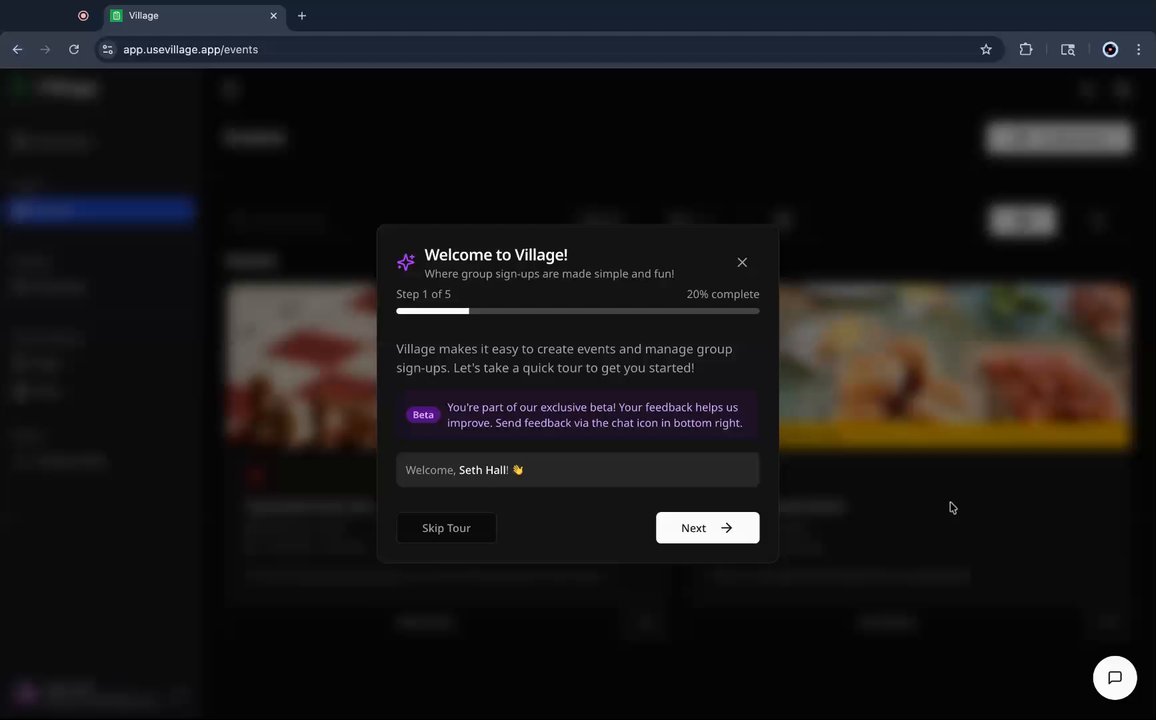
Task: Open the browser profile avatar
Action: 1110,49
